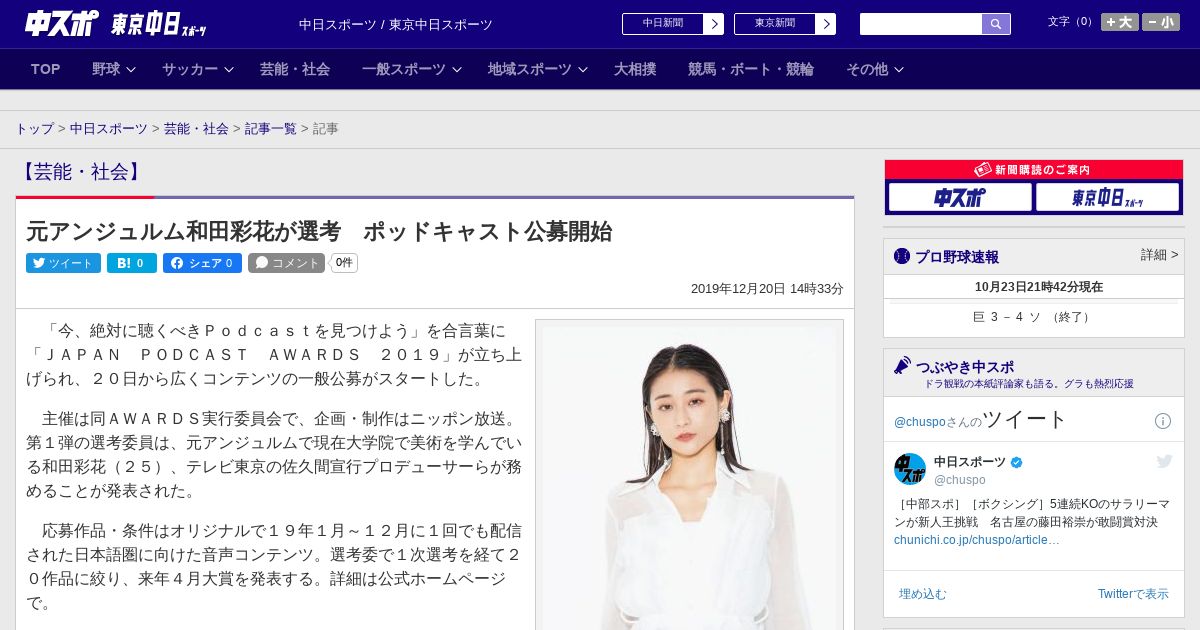Expand the 地域スポーツ menu
The image size is (1200, 630).
(x=538, y=69)
